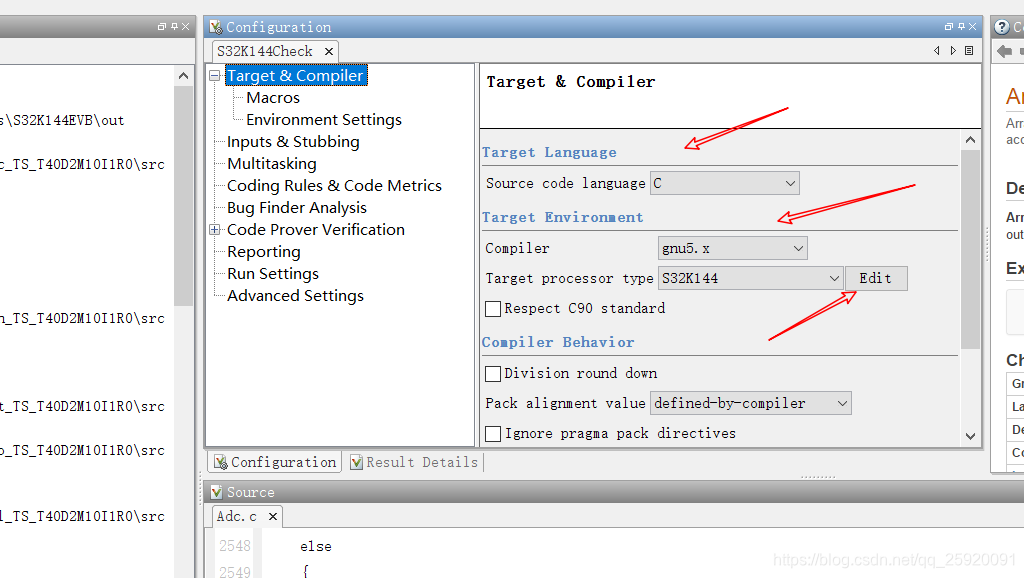Close the Adc.c source tab
This screenshot has width=1024, height=578.
tap(273, 517)
